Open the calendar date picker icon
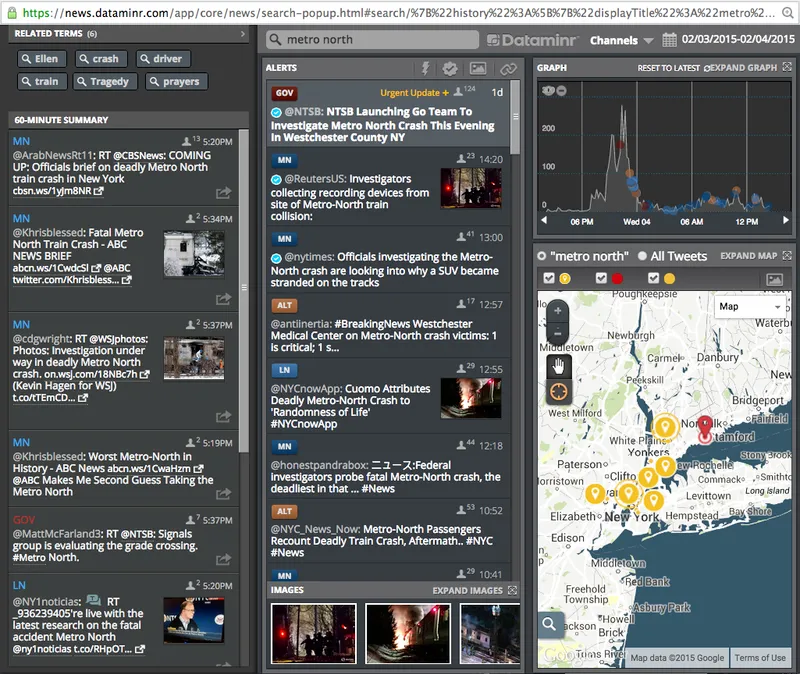 pyautogui.click(x=669, y=40)
